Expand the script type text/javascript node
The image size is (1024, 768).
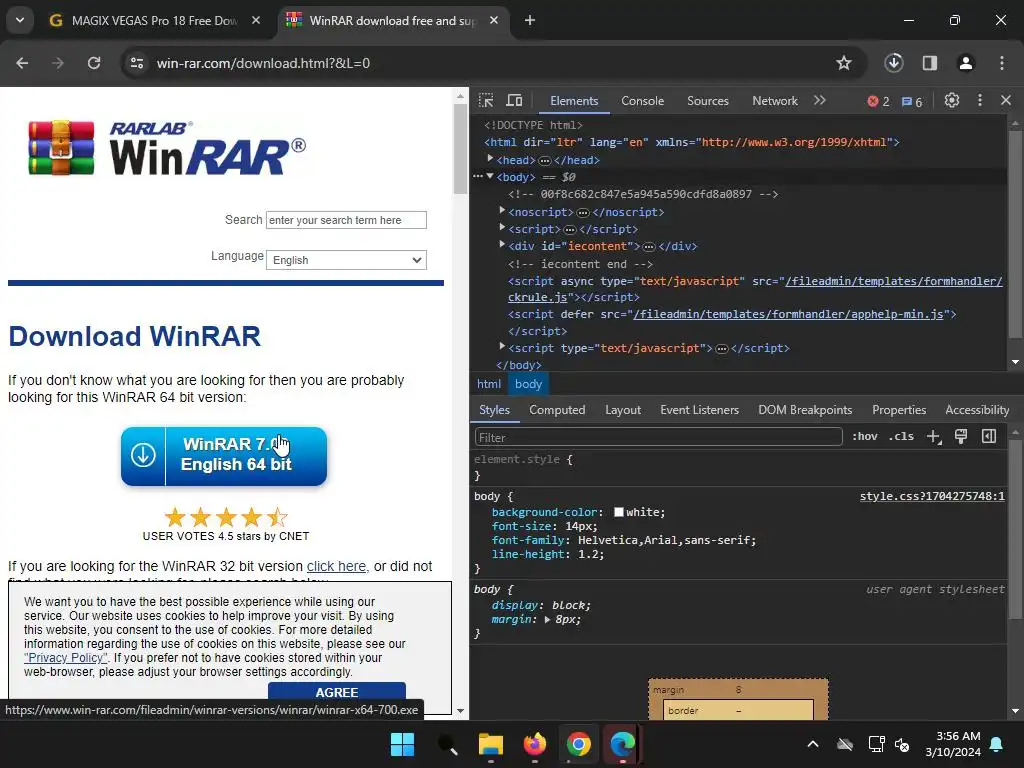point(502,346)
